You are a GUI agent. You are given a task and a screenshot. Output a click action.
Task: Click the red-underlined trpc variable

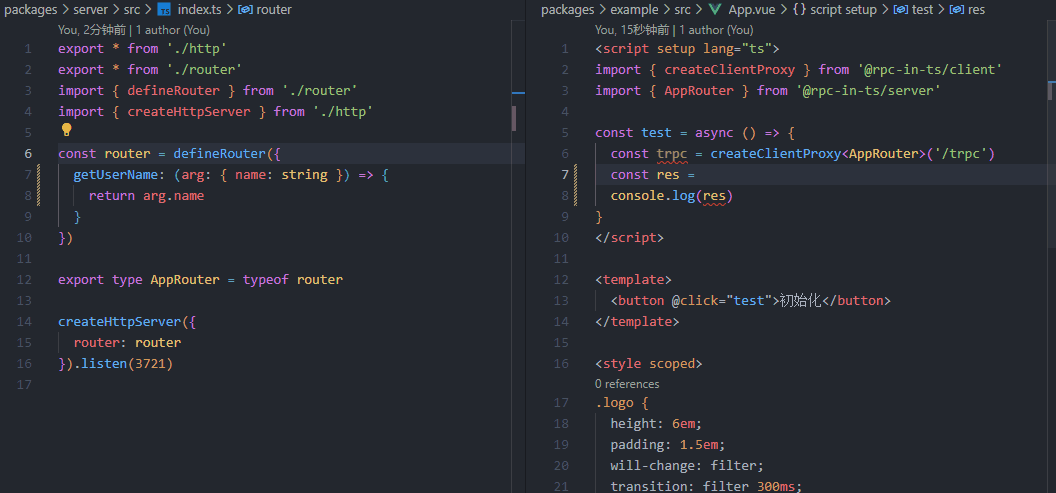[x=672, y=154]
